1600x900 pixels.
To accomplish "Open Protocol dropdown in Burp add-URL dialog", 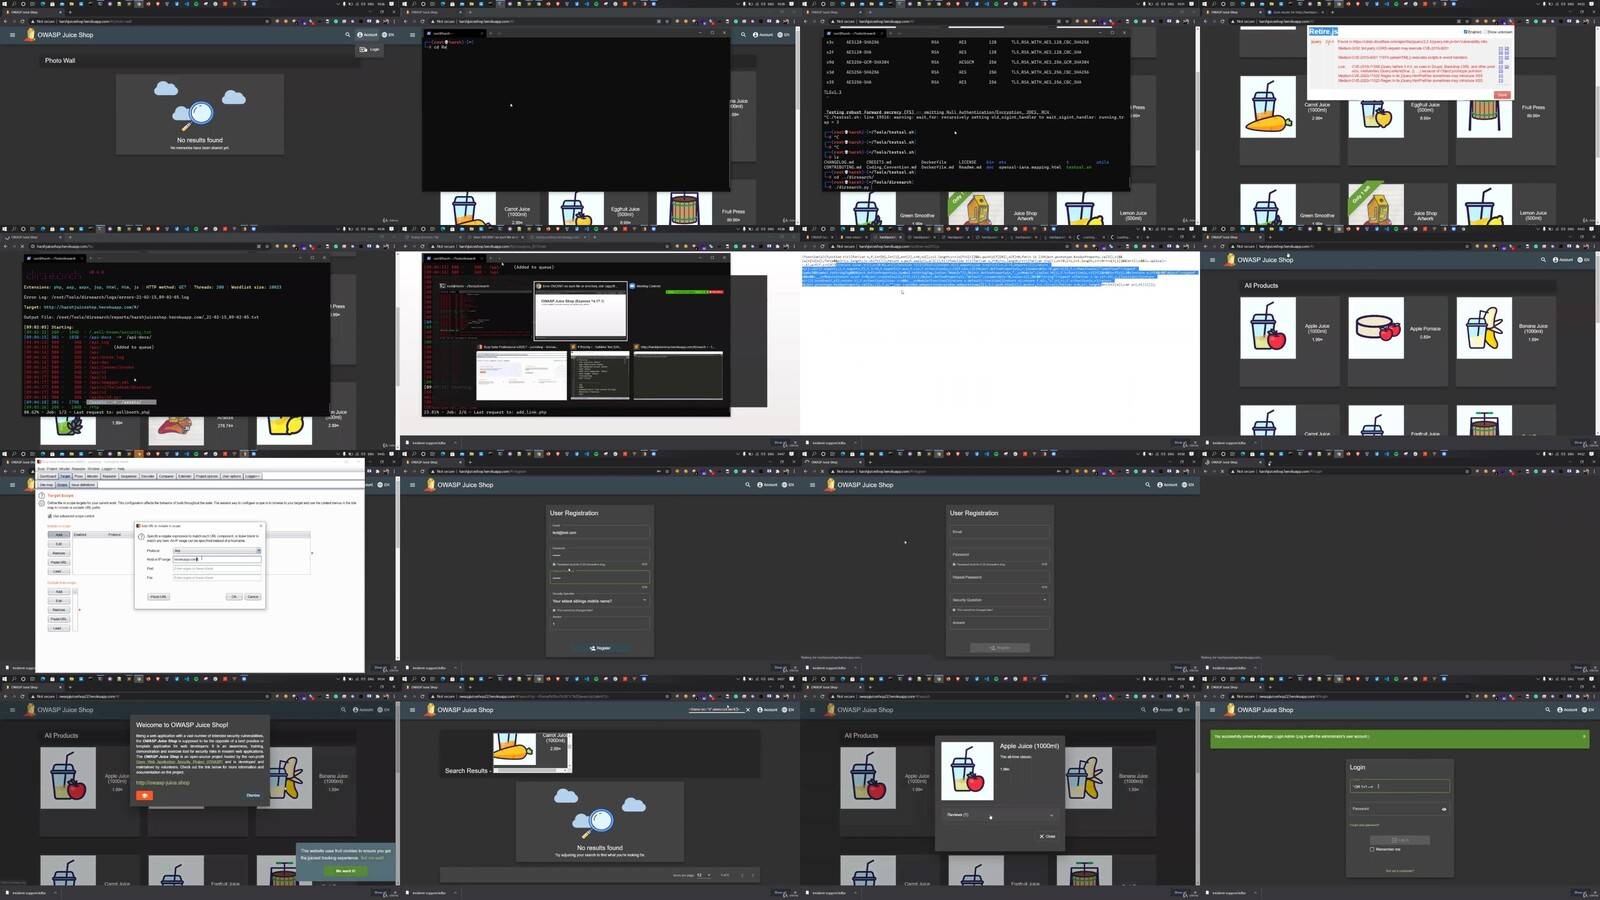I will tap(216, 550).
